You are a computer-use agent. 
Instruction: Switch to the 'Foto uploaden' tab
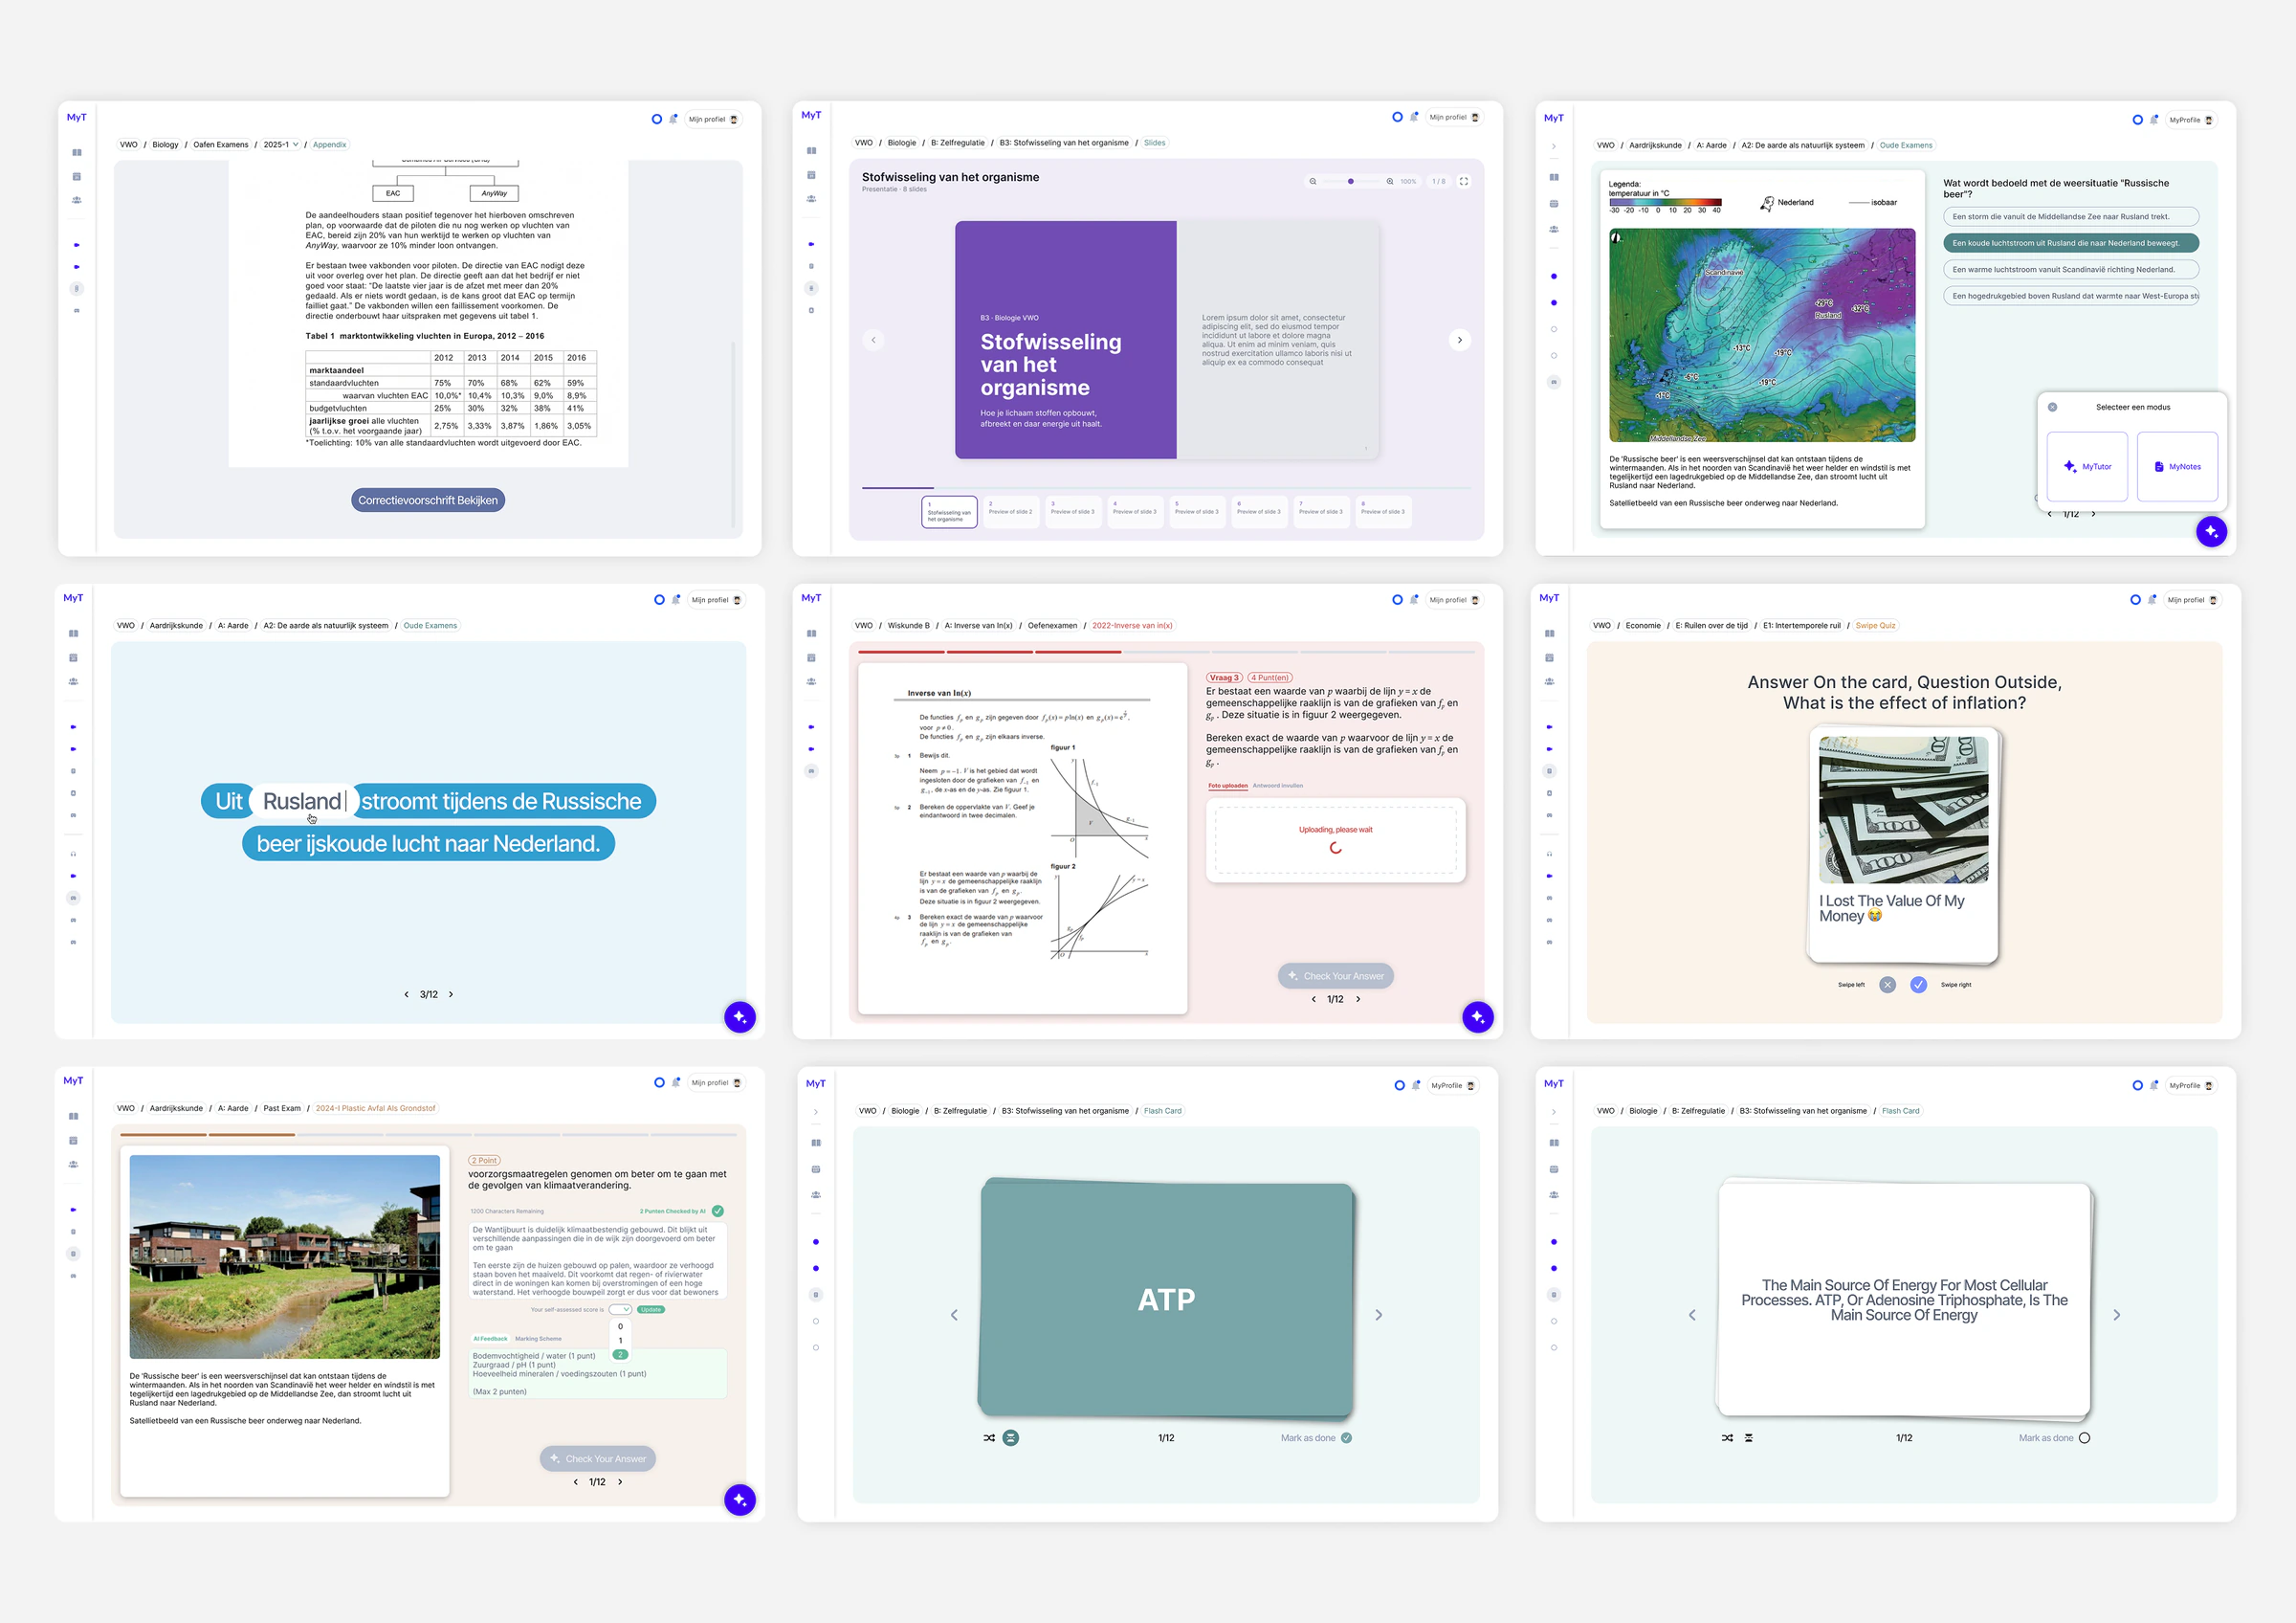pyautogui.click(x=1228, y=786)
